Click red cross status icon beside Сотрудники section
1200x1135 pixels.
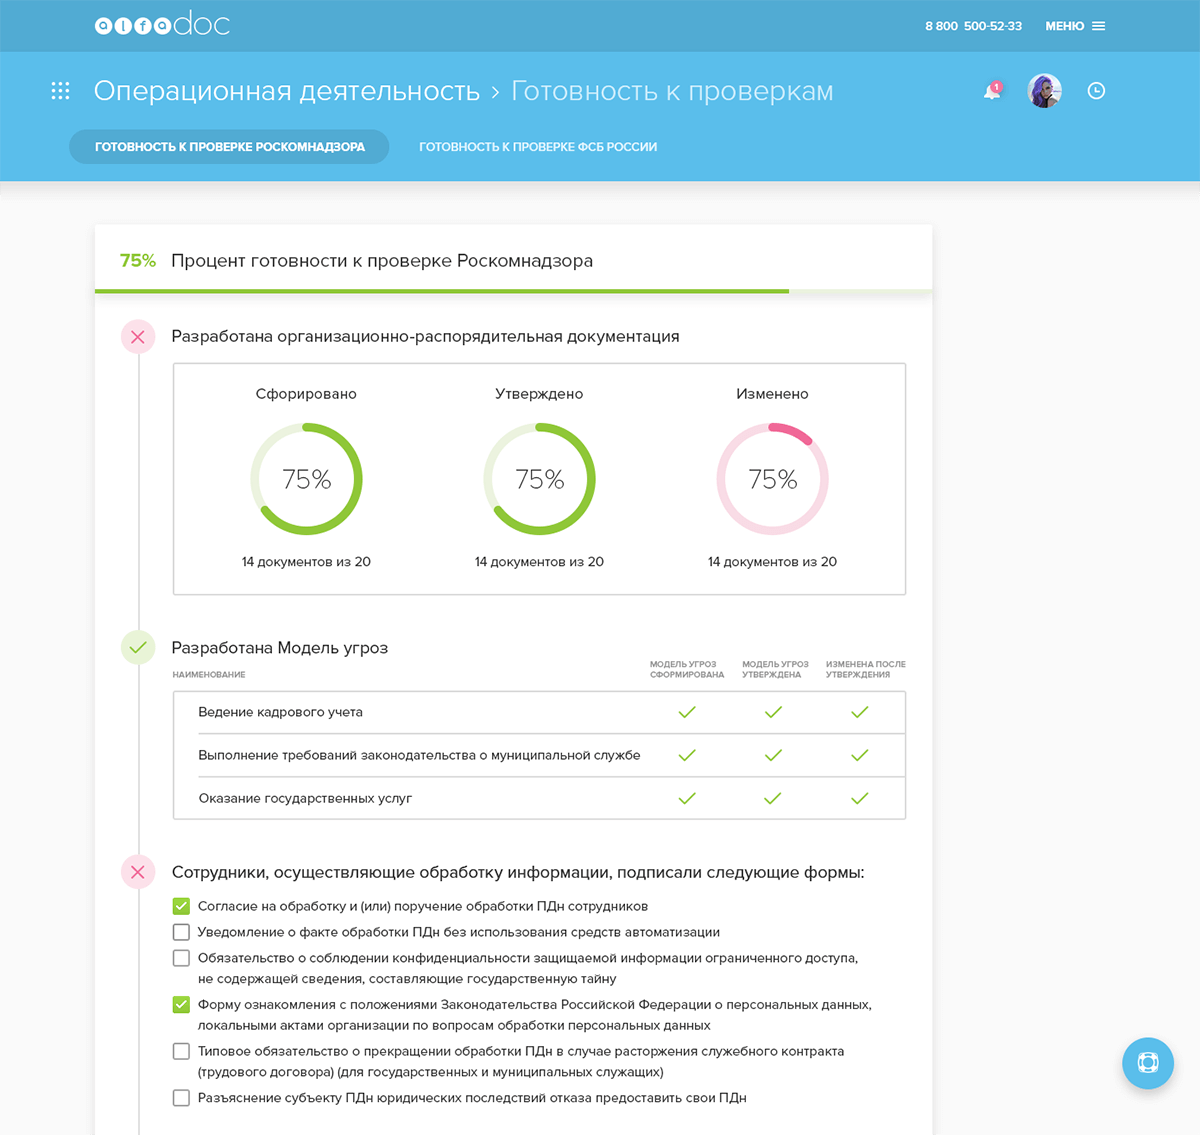pos(138,872)
